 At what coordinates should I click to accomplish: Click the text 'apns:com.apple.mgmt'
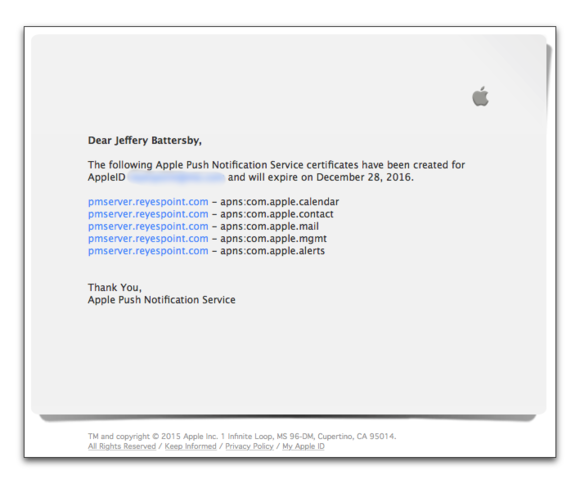tap(273, 239)
